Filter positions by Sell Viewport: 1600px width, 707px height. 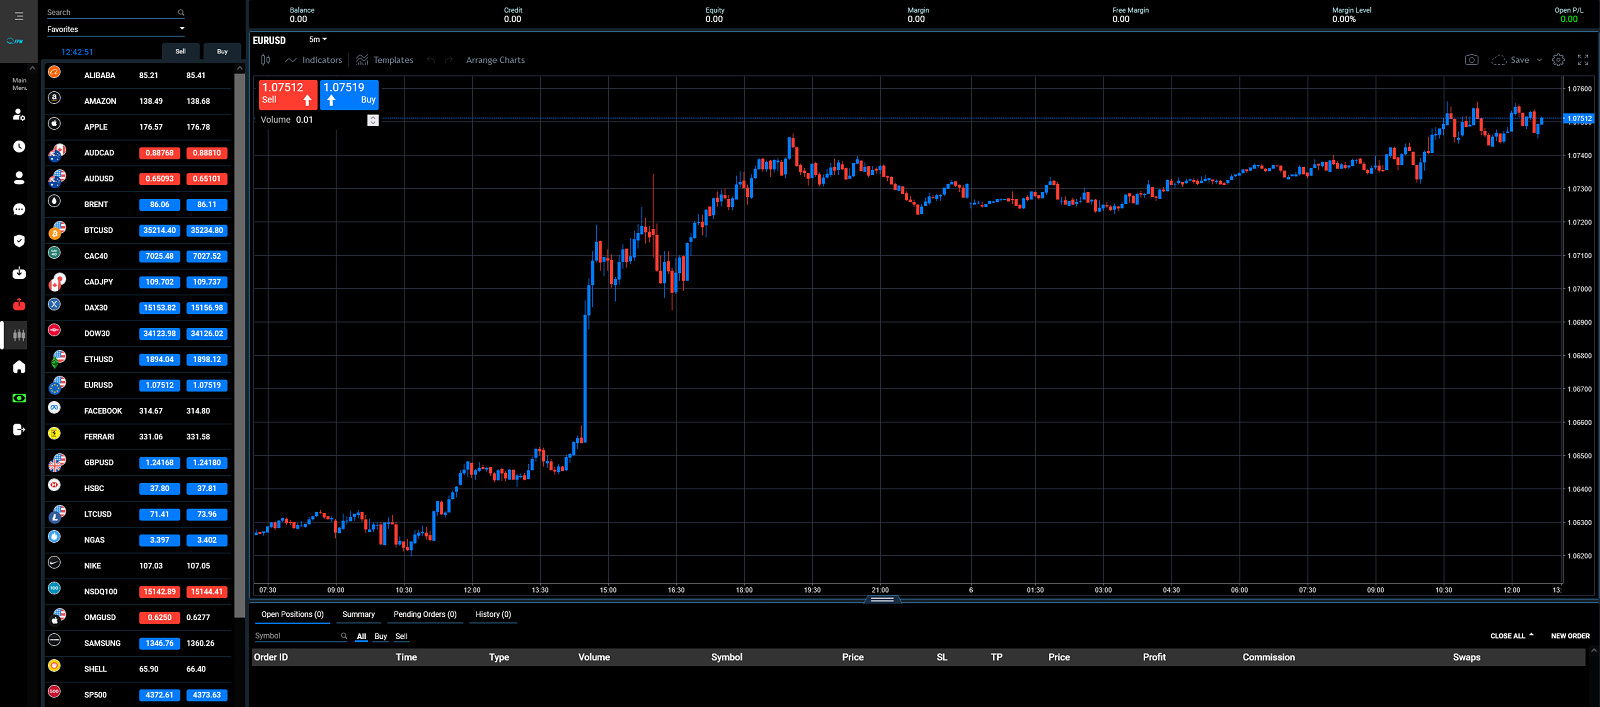[x=401, y=636]
